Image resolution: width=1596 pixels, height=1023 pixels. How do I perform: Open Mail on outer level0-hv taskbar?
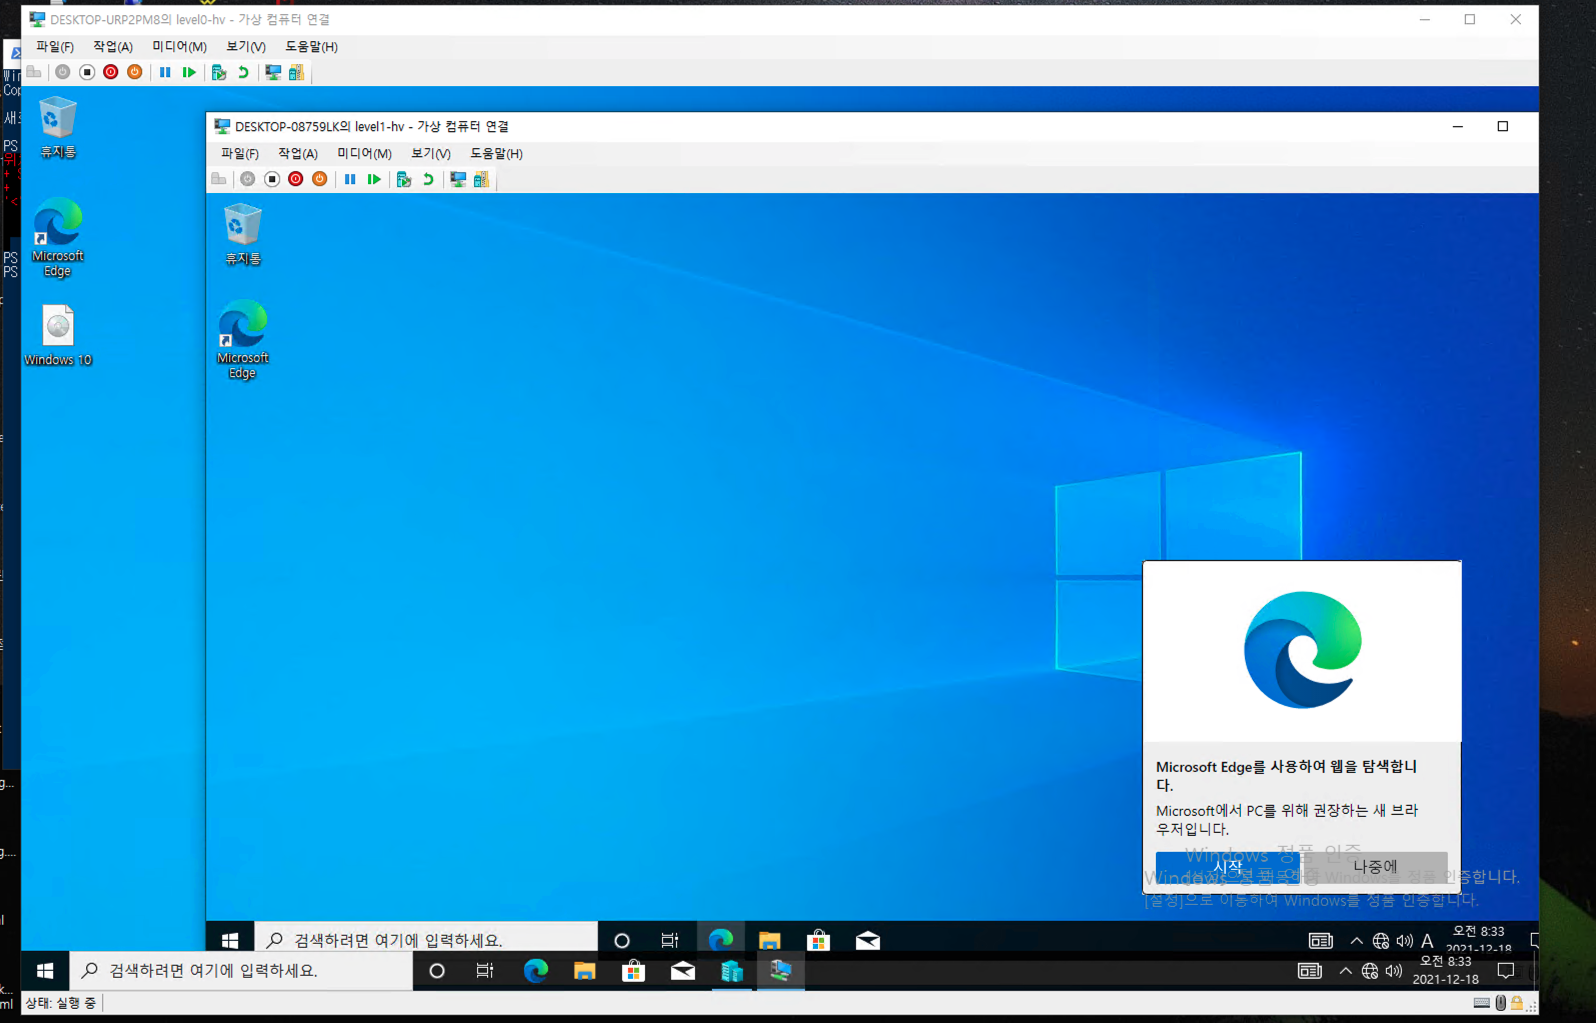[x=683, y=970]
